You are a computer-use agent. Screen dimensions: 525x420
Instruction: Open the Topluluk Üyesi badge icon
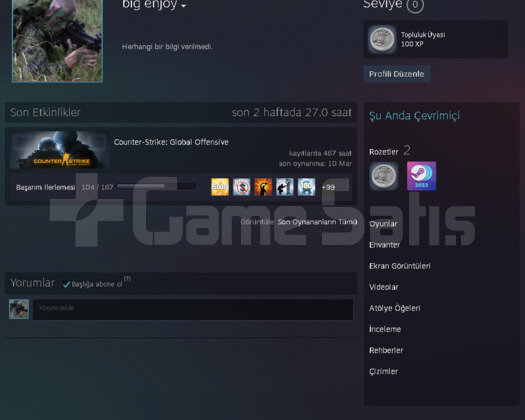(382, 39)
